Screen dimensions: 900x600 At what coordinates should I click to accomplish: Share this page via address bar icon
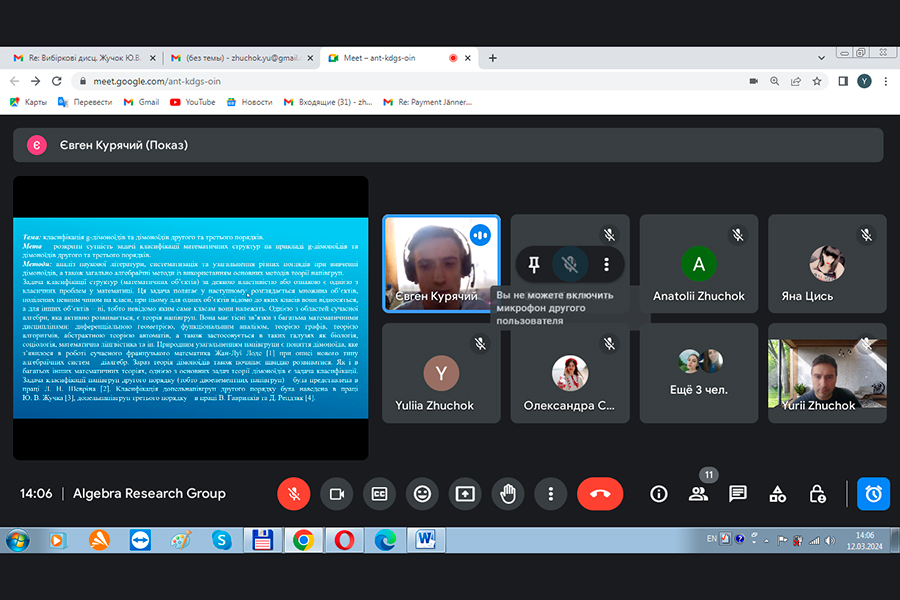click(796, 82)
